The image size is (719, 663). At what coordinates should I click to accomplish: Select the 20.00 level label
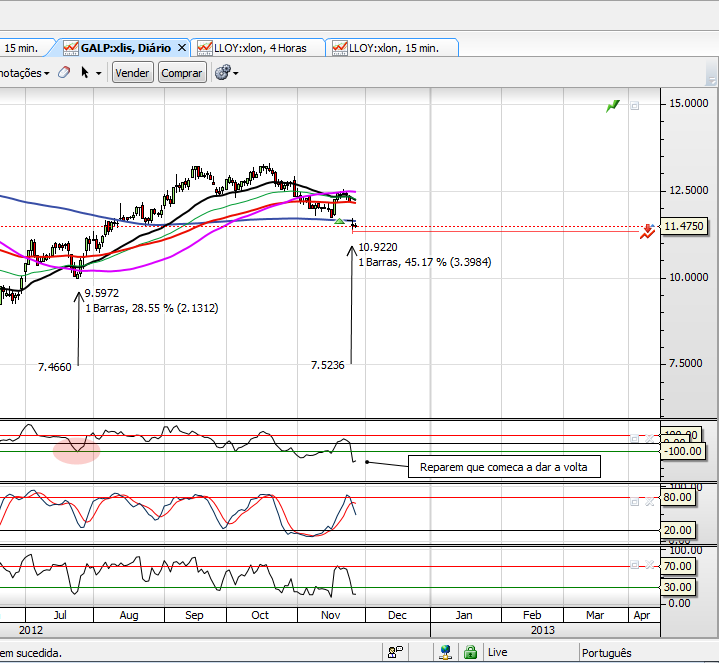[x=677, y=530]
